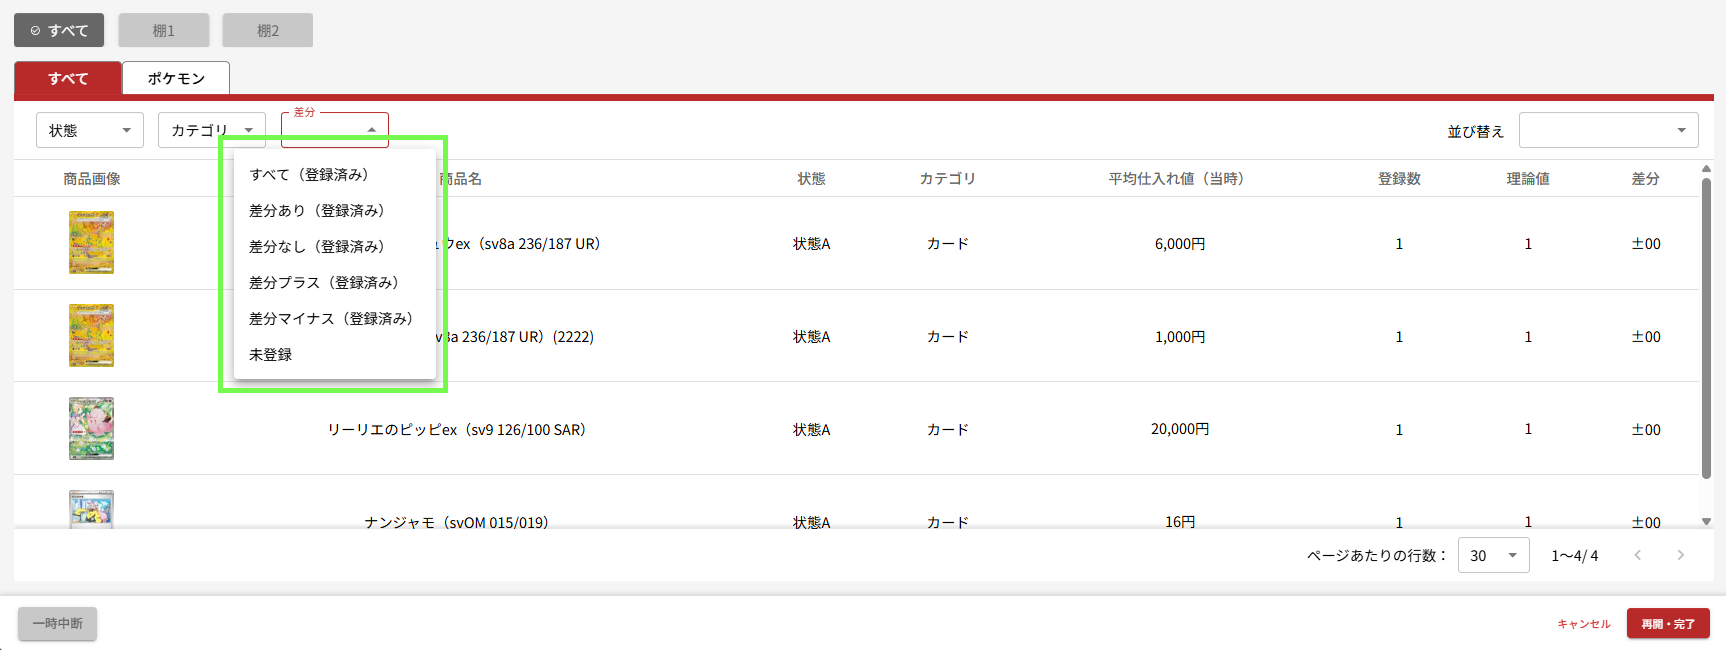
Task: Open rows-per-page dropdown showing 30
Action: pyautogui.click(x=1493, y=555)
